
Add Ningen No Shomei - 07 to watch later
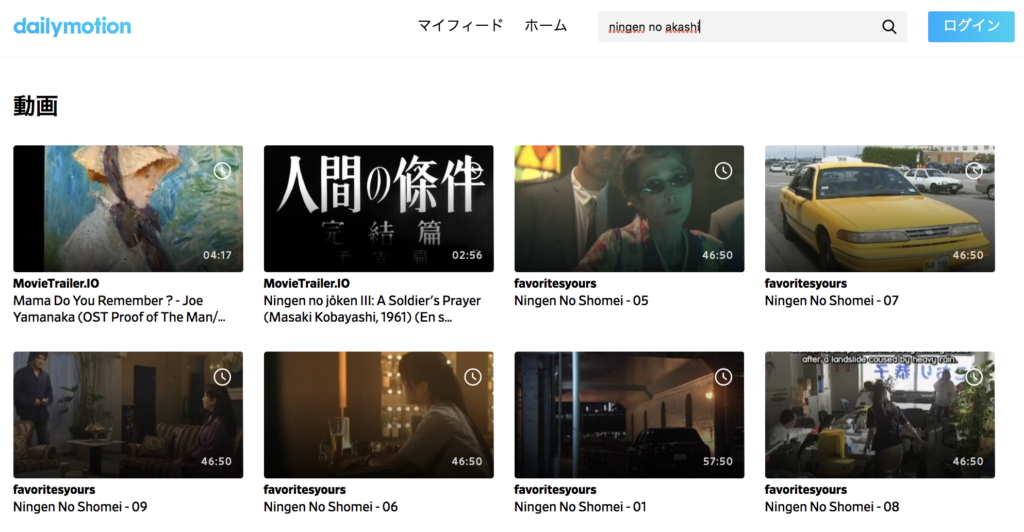tap(974, 171)
